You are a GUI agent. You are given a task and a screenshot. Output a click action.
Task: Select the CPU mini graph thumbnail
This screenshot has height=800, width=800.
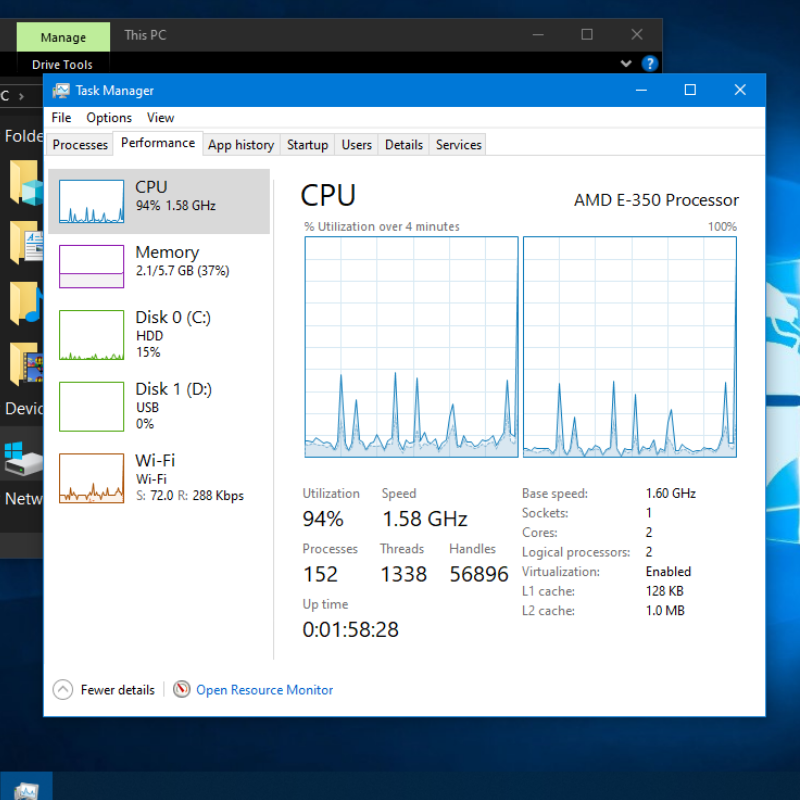91,201
